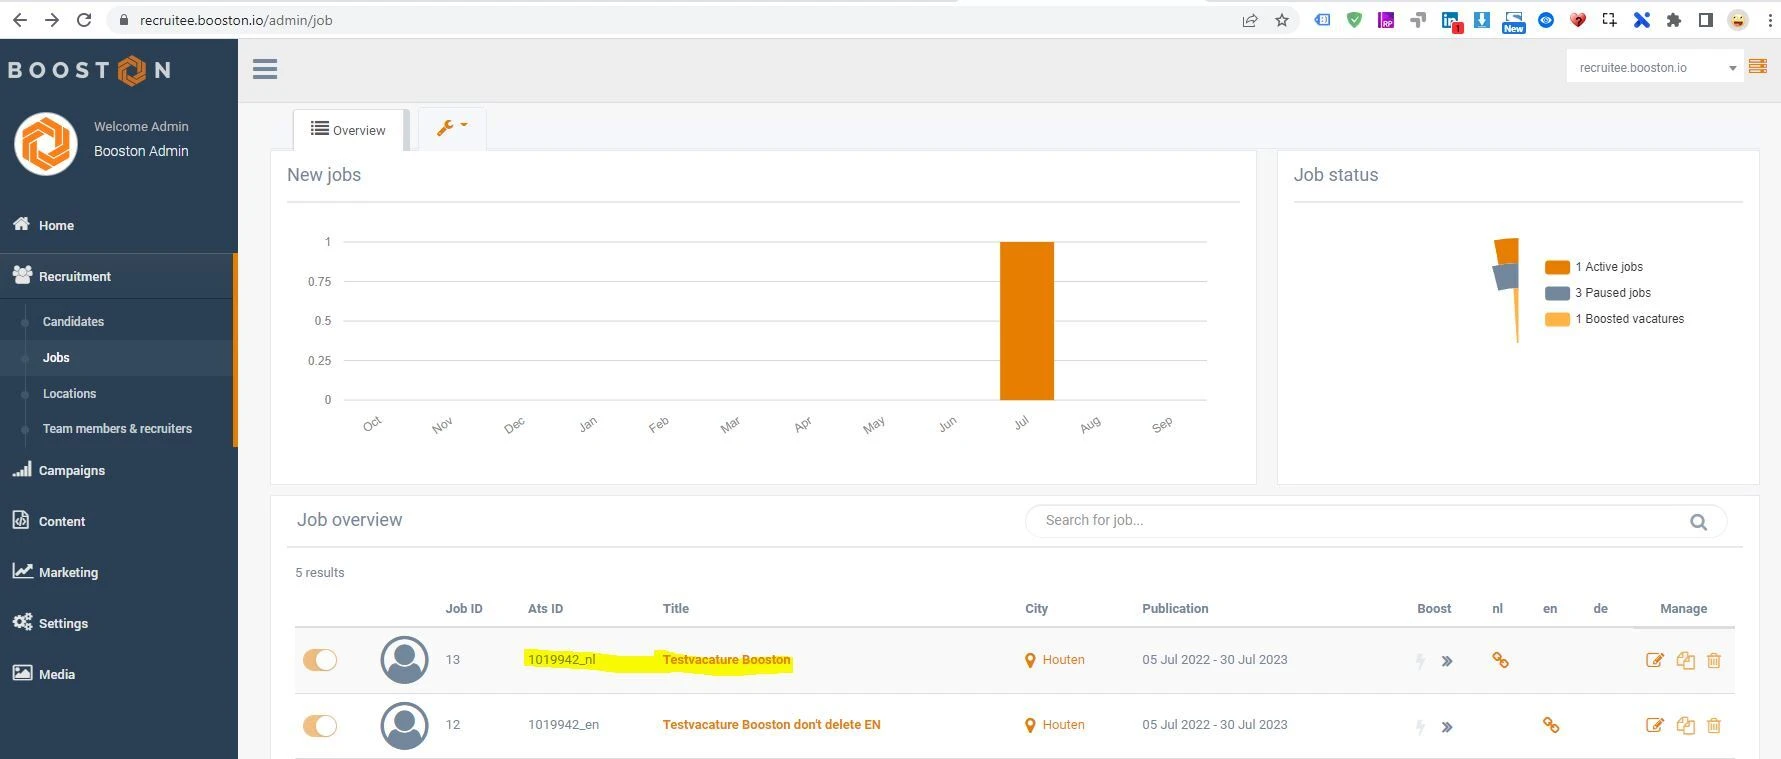1781x759 pixels.
Task: Click the nl link icon for job 13
Action: click(1500, 660)
